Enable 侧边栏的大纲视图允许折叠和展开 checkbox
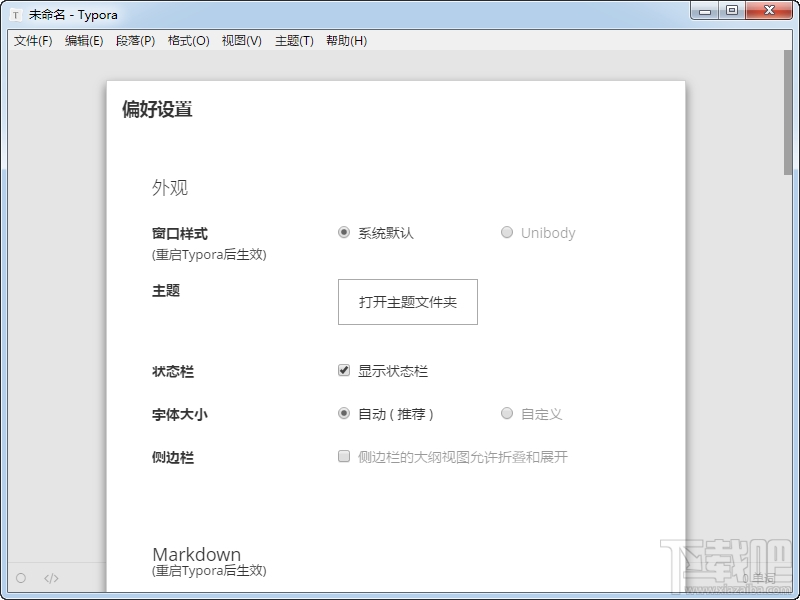The width and height of the screenshot is (800, 600). tap(344, 456)
